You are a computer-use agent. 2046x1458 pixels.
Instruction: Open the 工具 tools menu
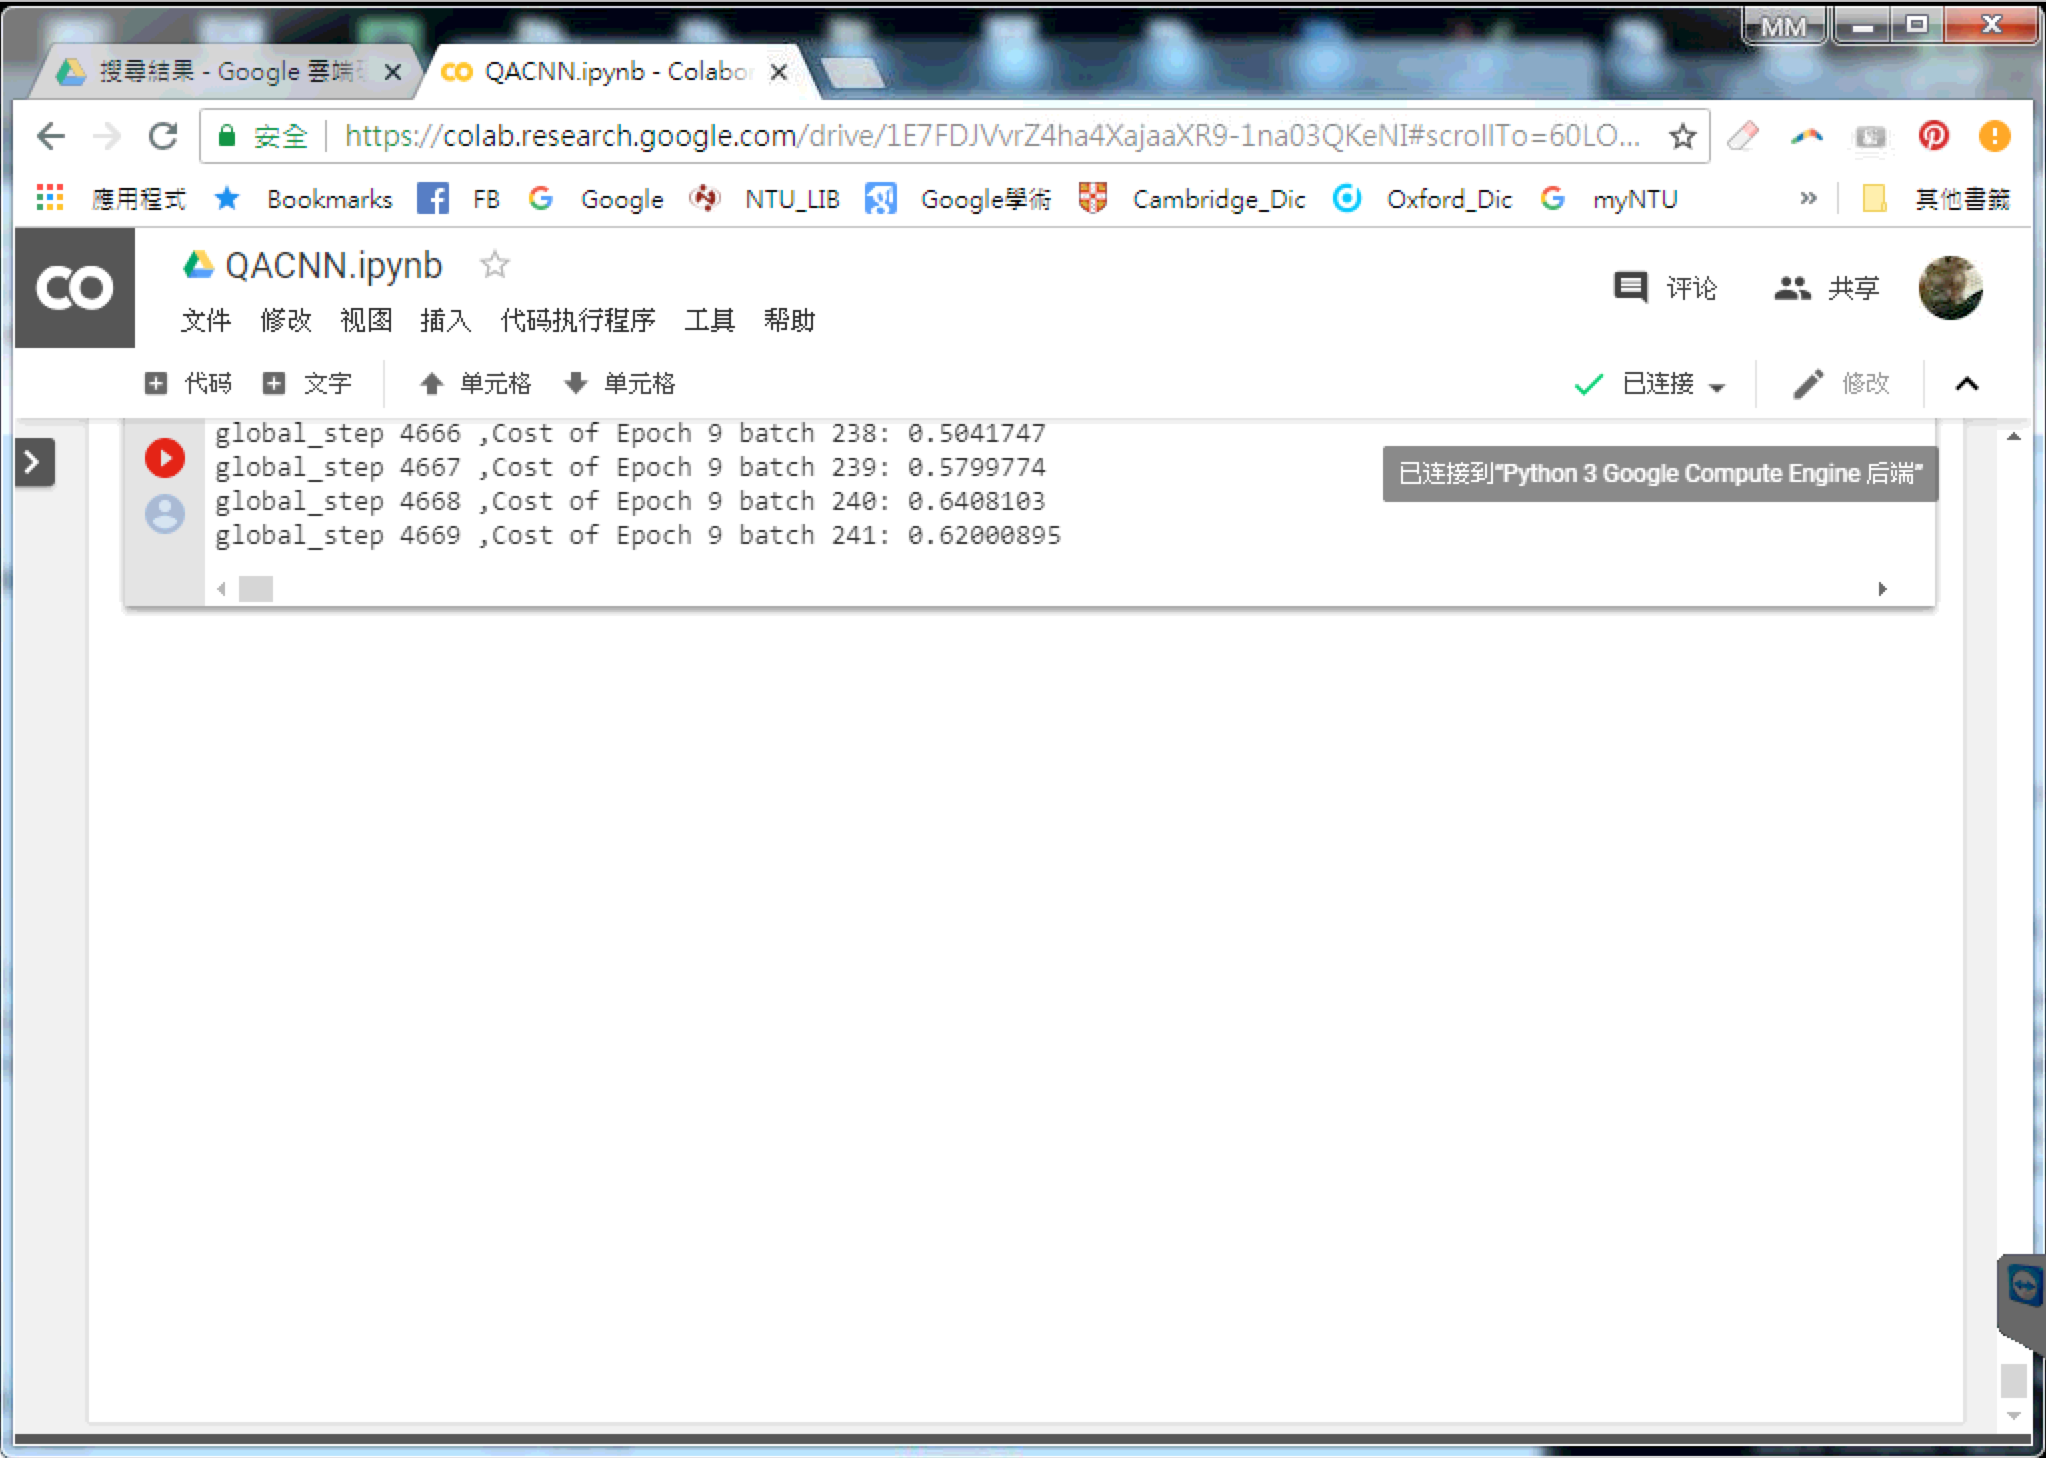click(709, 320)
